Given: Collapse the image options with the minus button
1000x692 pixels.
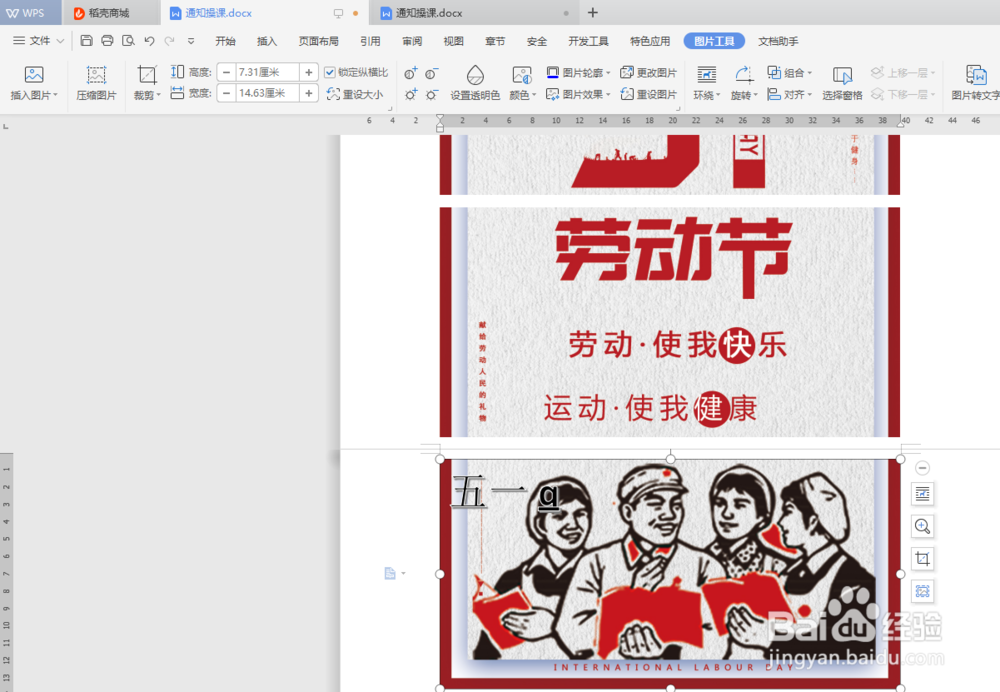Looking at the screenshot, I should pyautogui.click(x=922, y=467).
